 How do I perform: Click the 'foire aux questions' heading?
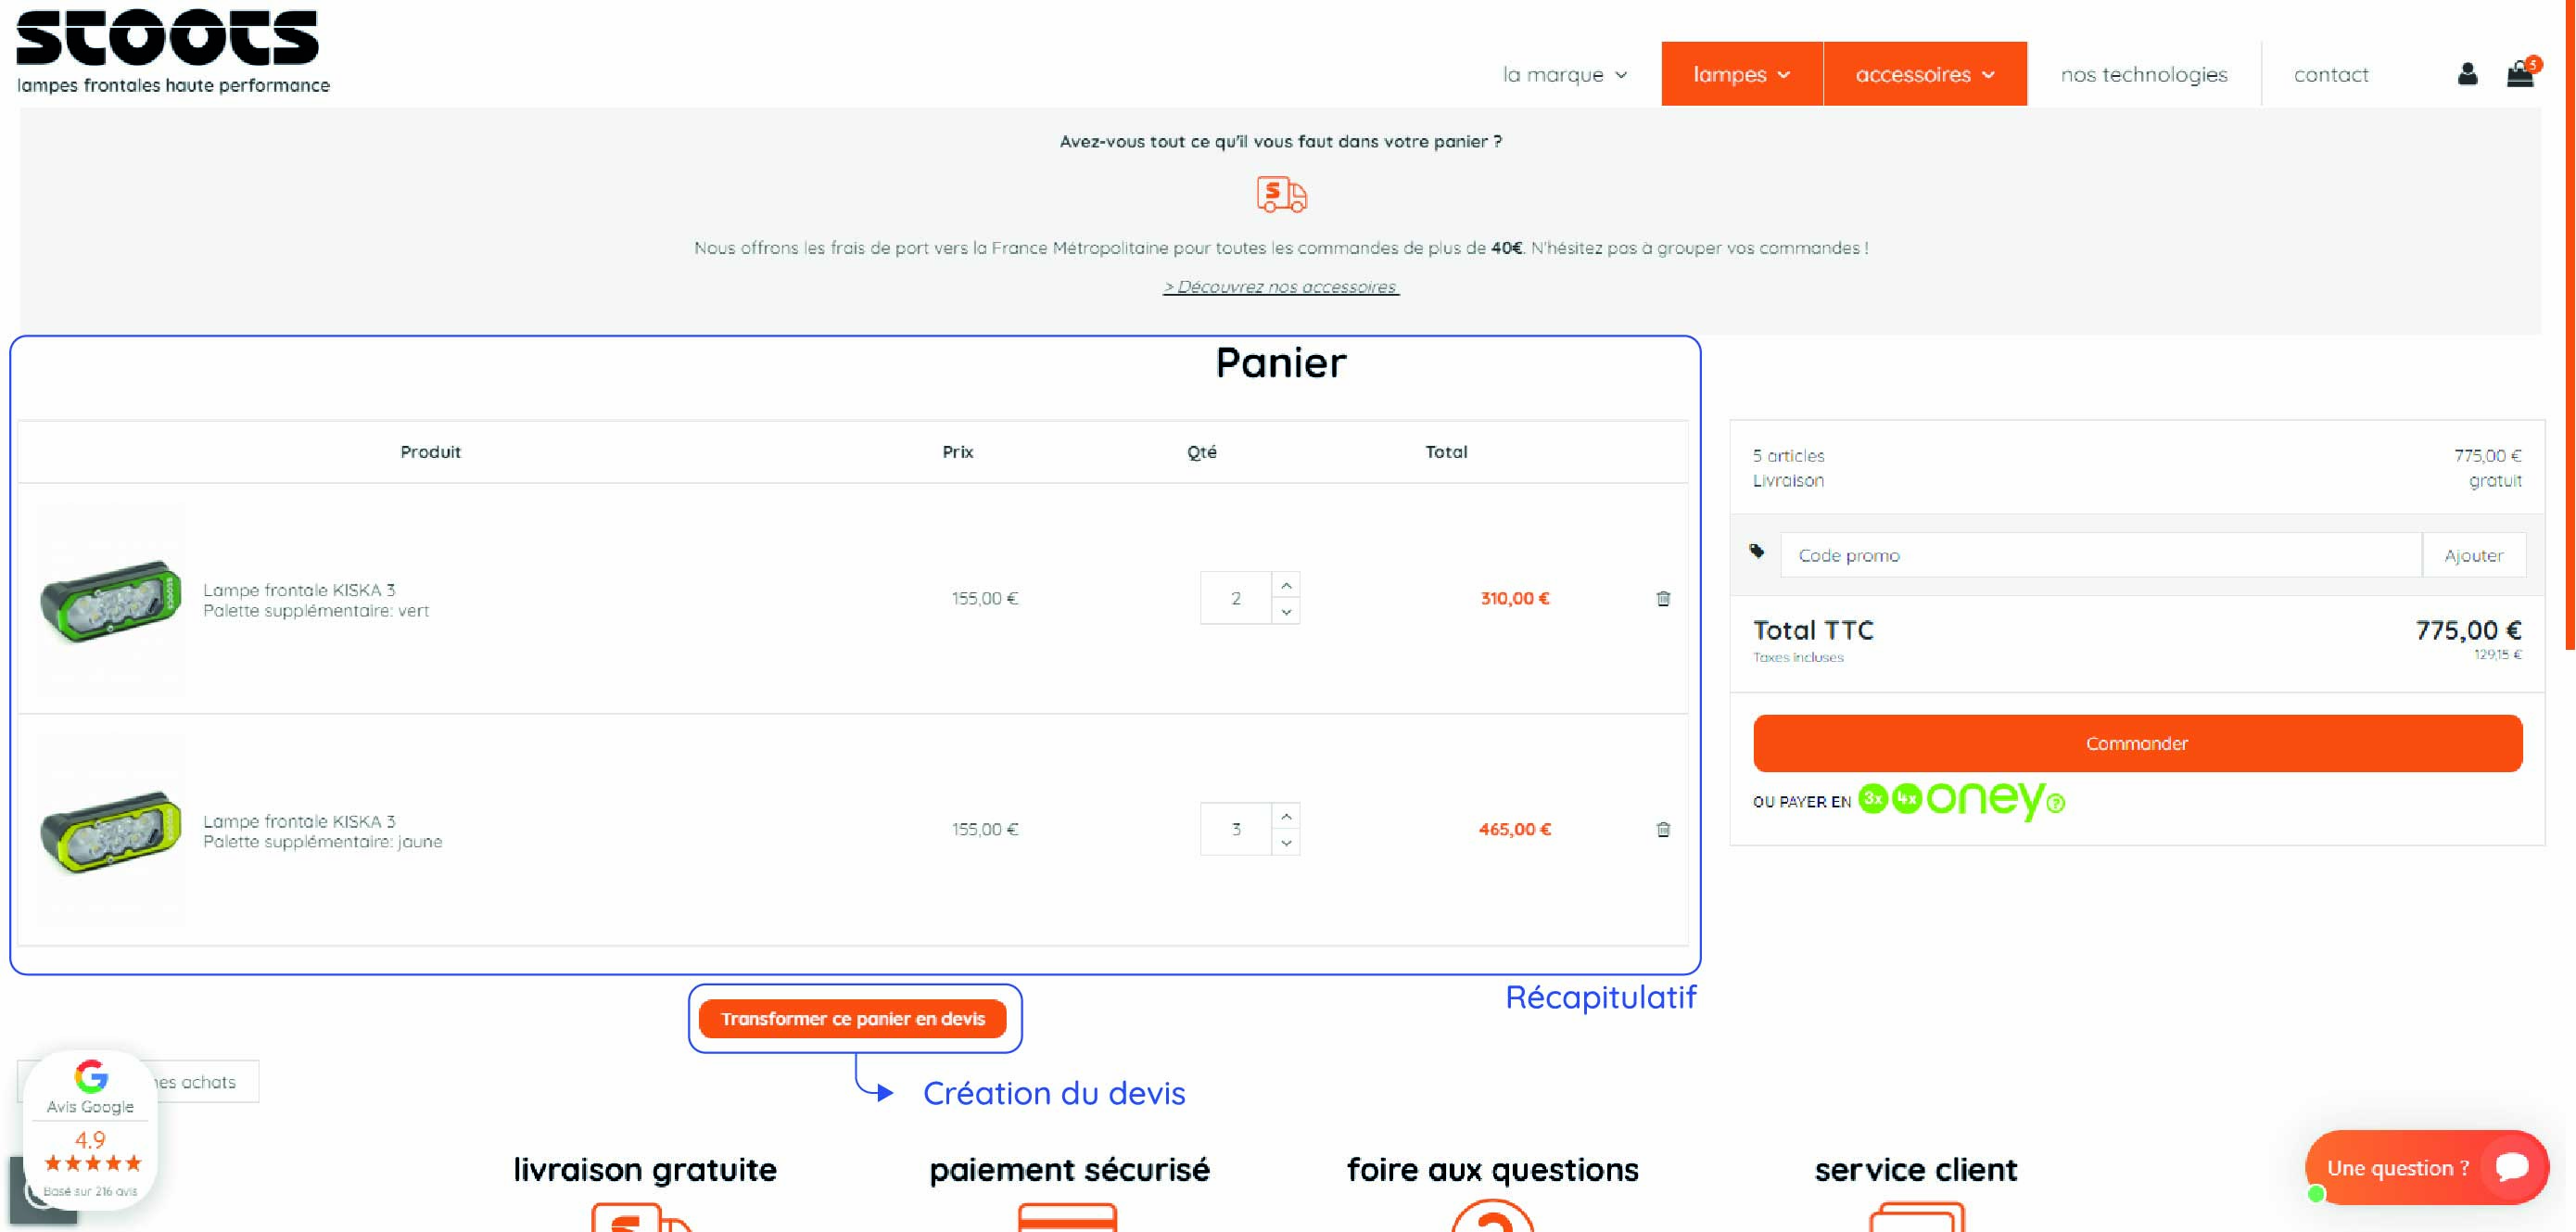click(x=1492, y=1169)
